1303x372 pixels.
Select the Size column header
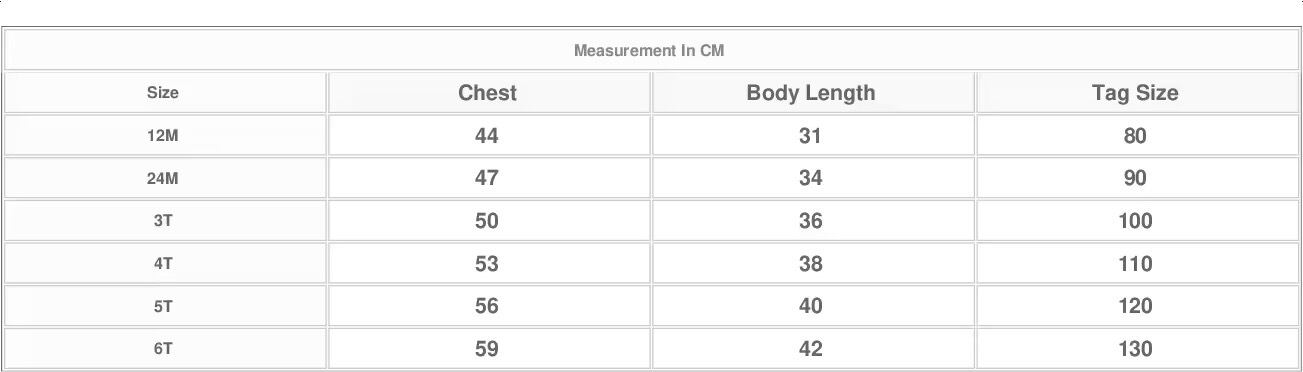click(x=164, y=93)
